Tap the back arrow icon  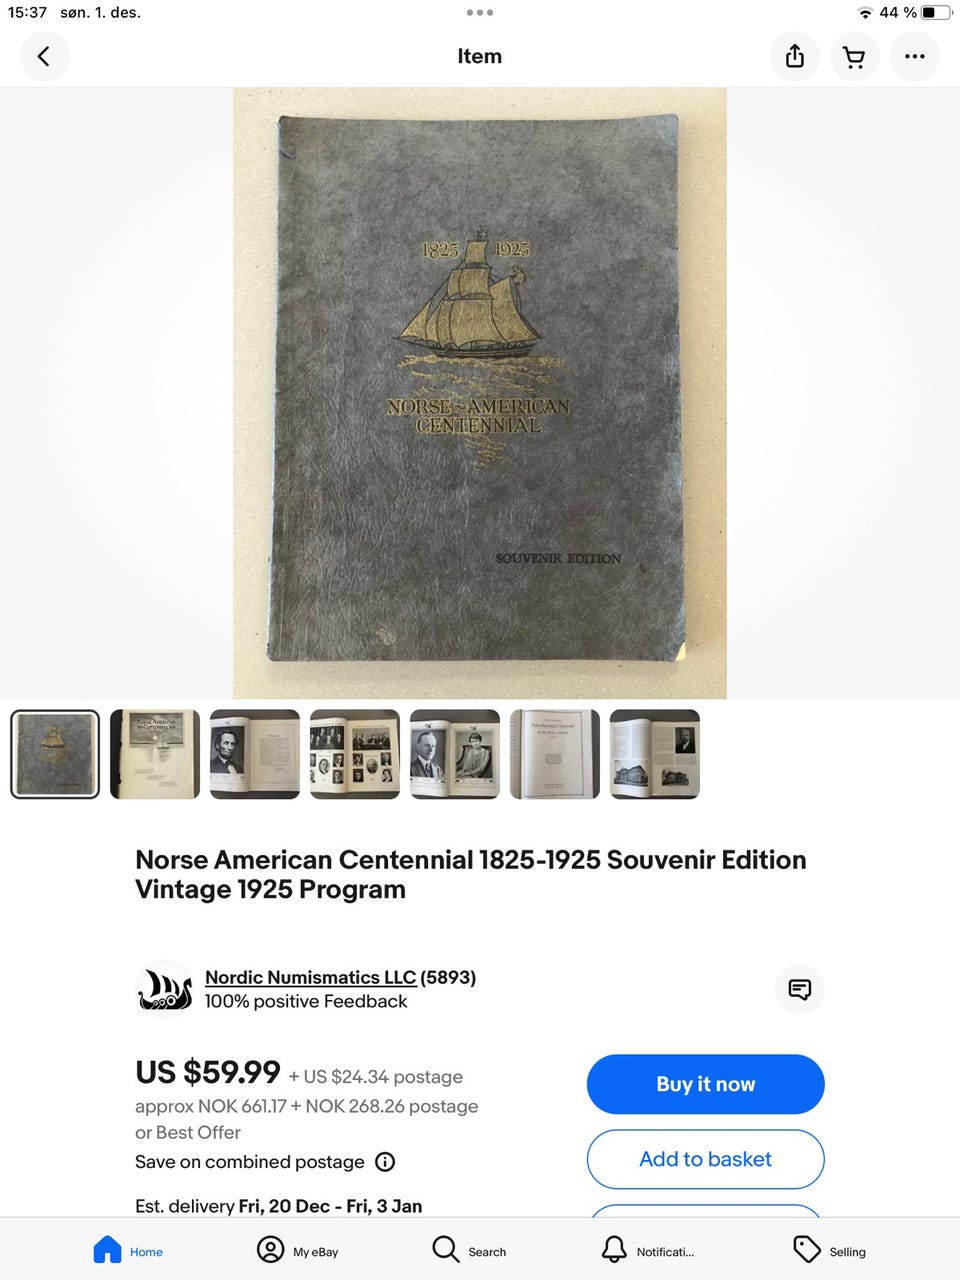coord(44,57)
